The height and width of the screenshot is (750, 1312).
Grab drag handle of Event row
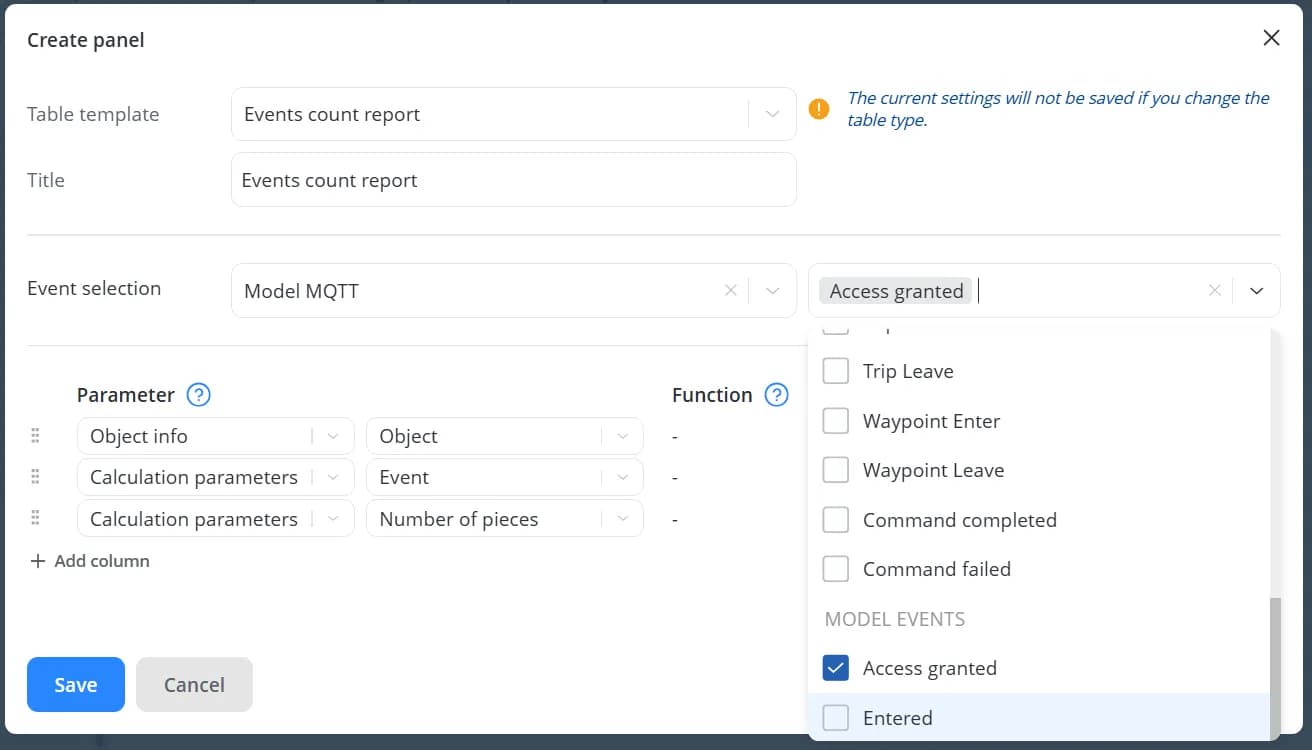pos(36,477)
